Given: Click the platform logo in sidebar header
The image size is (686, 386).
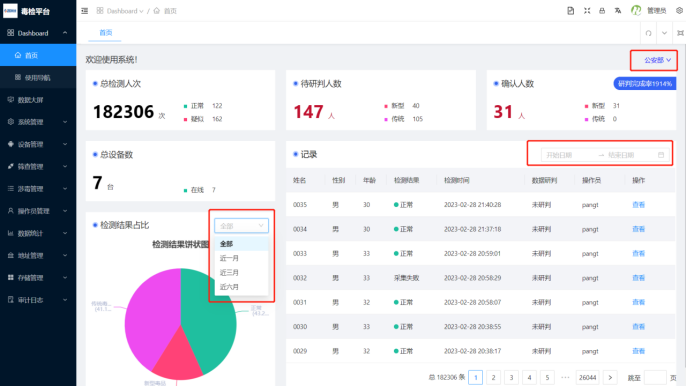Looking at the screenshot, I should click(10, 11).
